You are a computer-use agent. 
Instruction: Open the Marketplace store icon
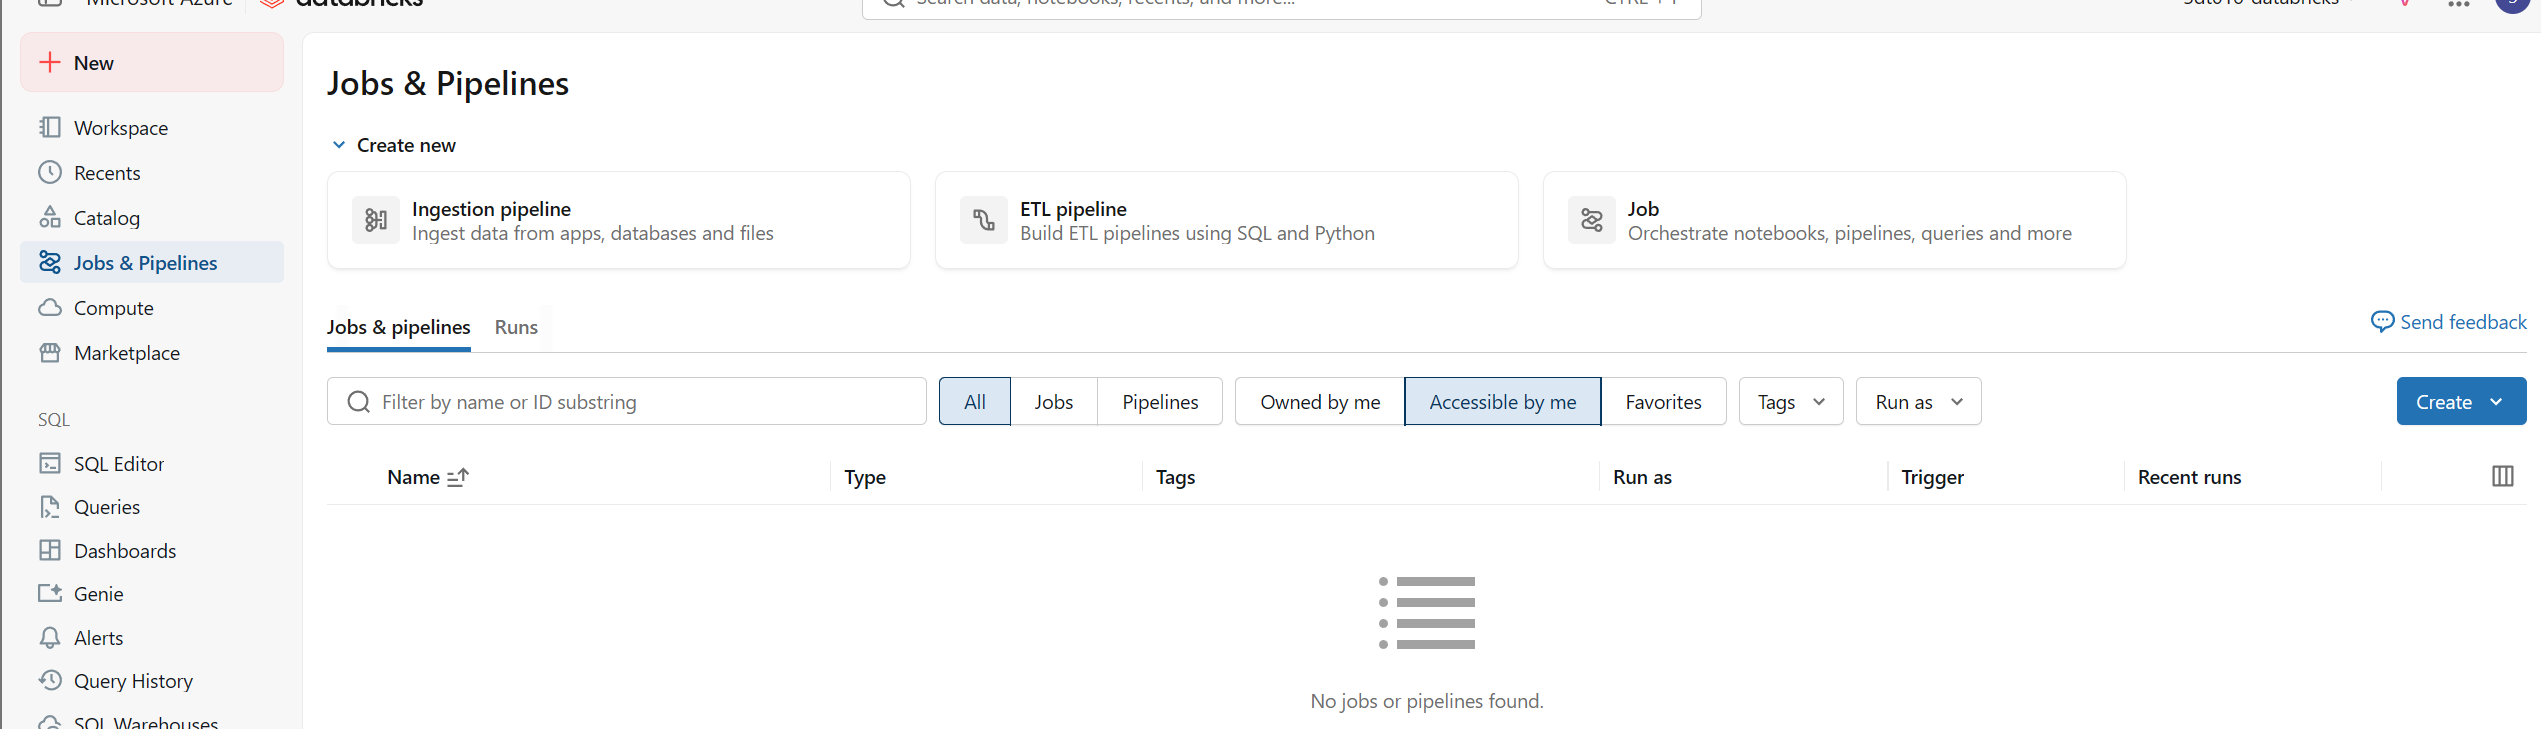50,352
